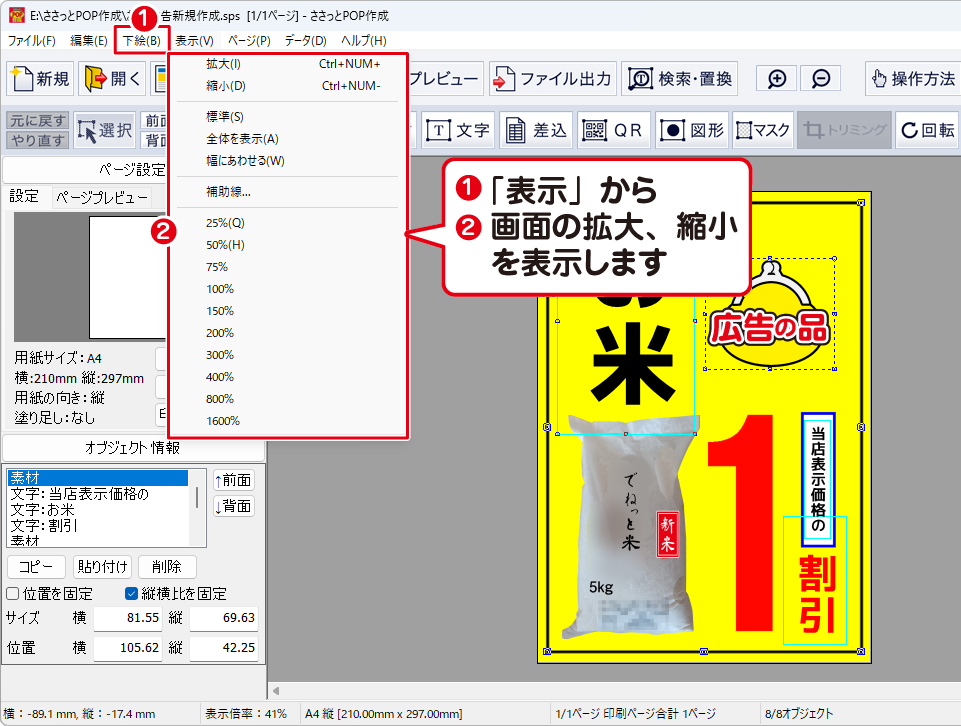Select the QR code tool

coord(615,130)
